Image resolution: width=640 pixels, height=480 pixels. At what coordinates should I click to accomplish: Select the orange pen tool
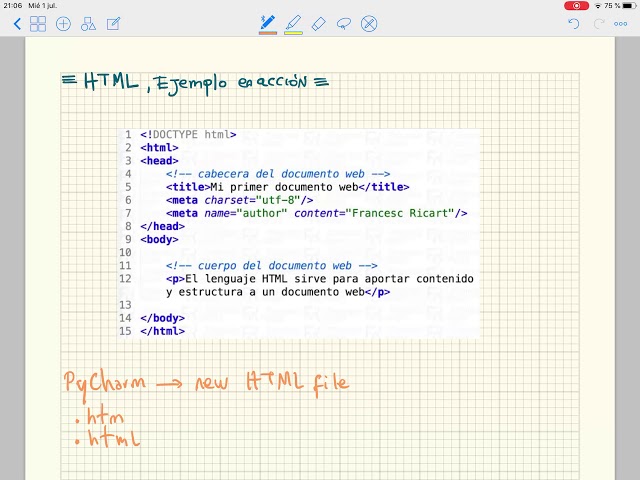point(268,24)
